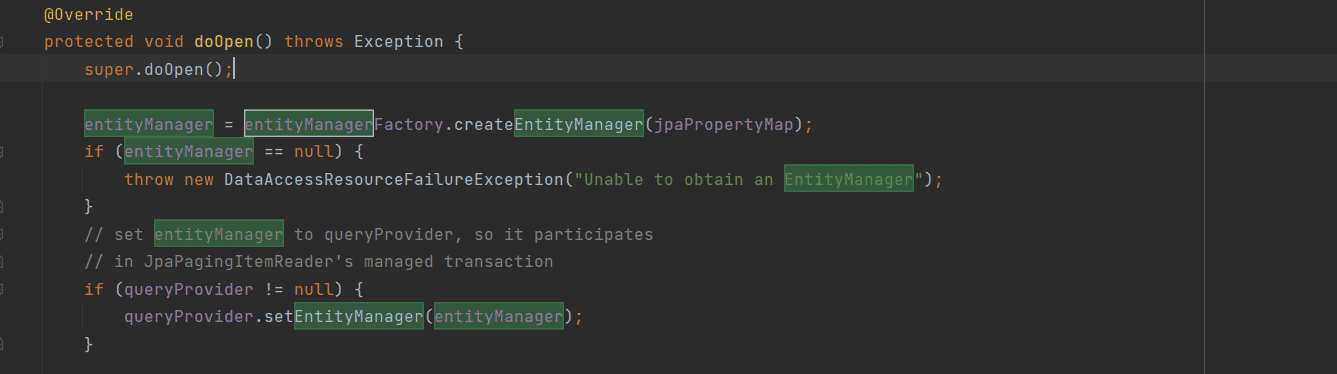This screenshot has height=374, width=1337.
Task: Place cursor after super.doOpen(); statement
Action: [x=233, y=69]
